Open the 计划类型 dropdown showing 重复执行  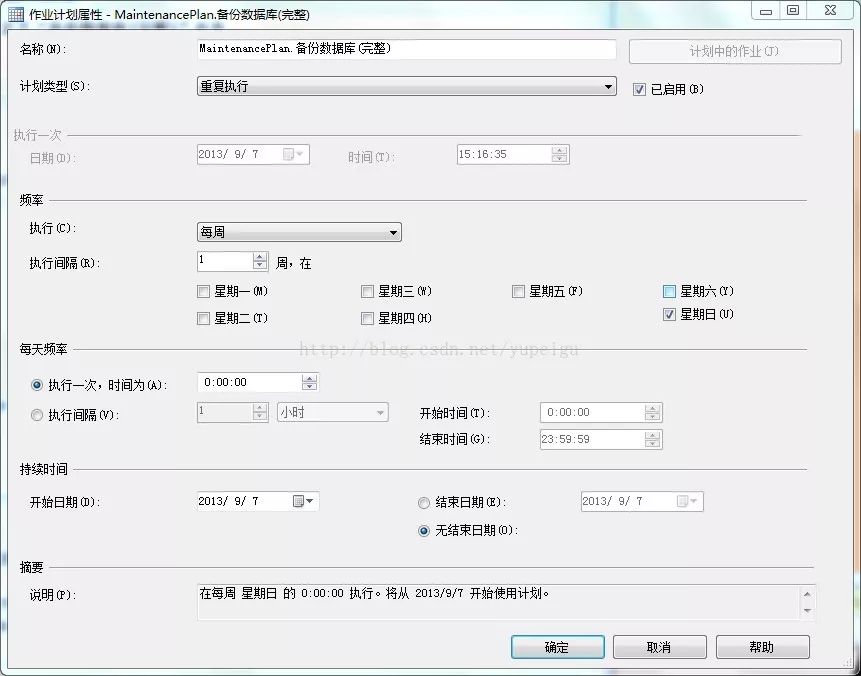pos(406,87)
